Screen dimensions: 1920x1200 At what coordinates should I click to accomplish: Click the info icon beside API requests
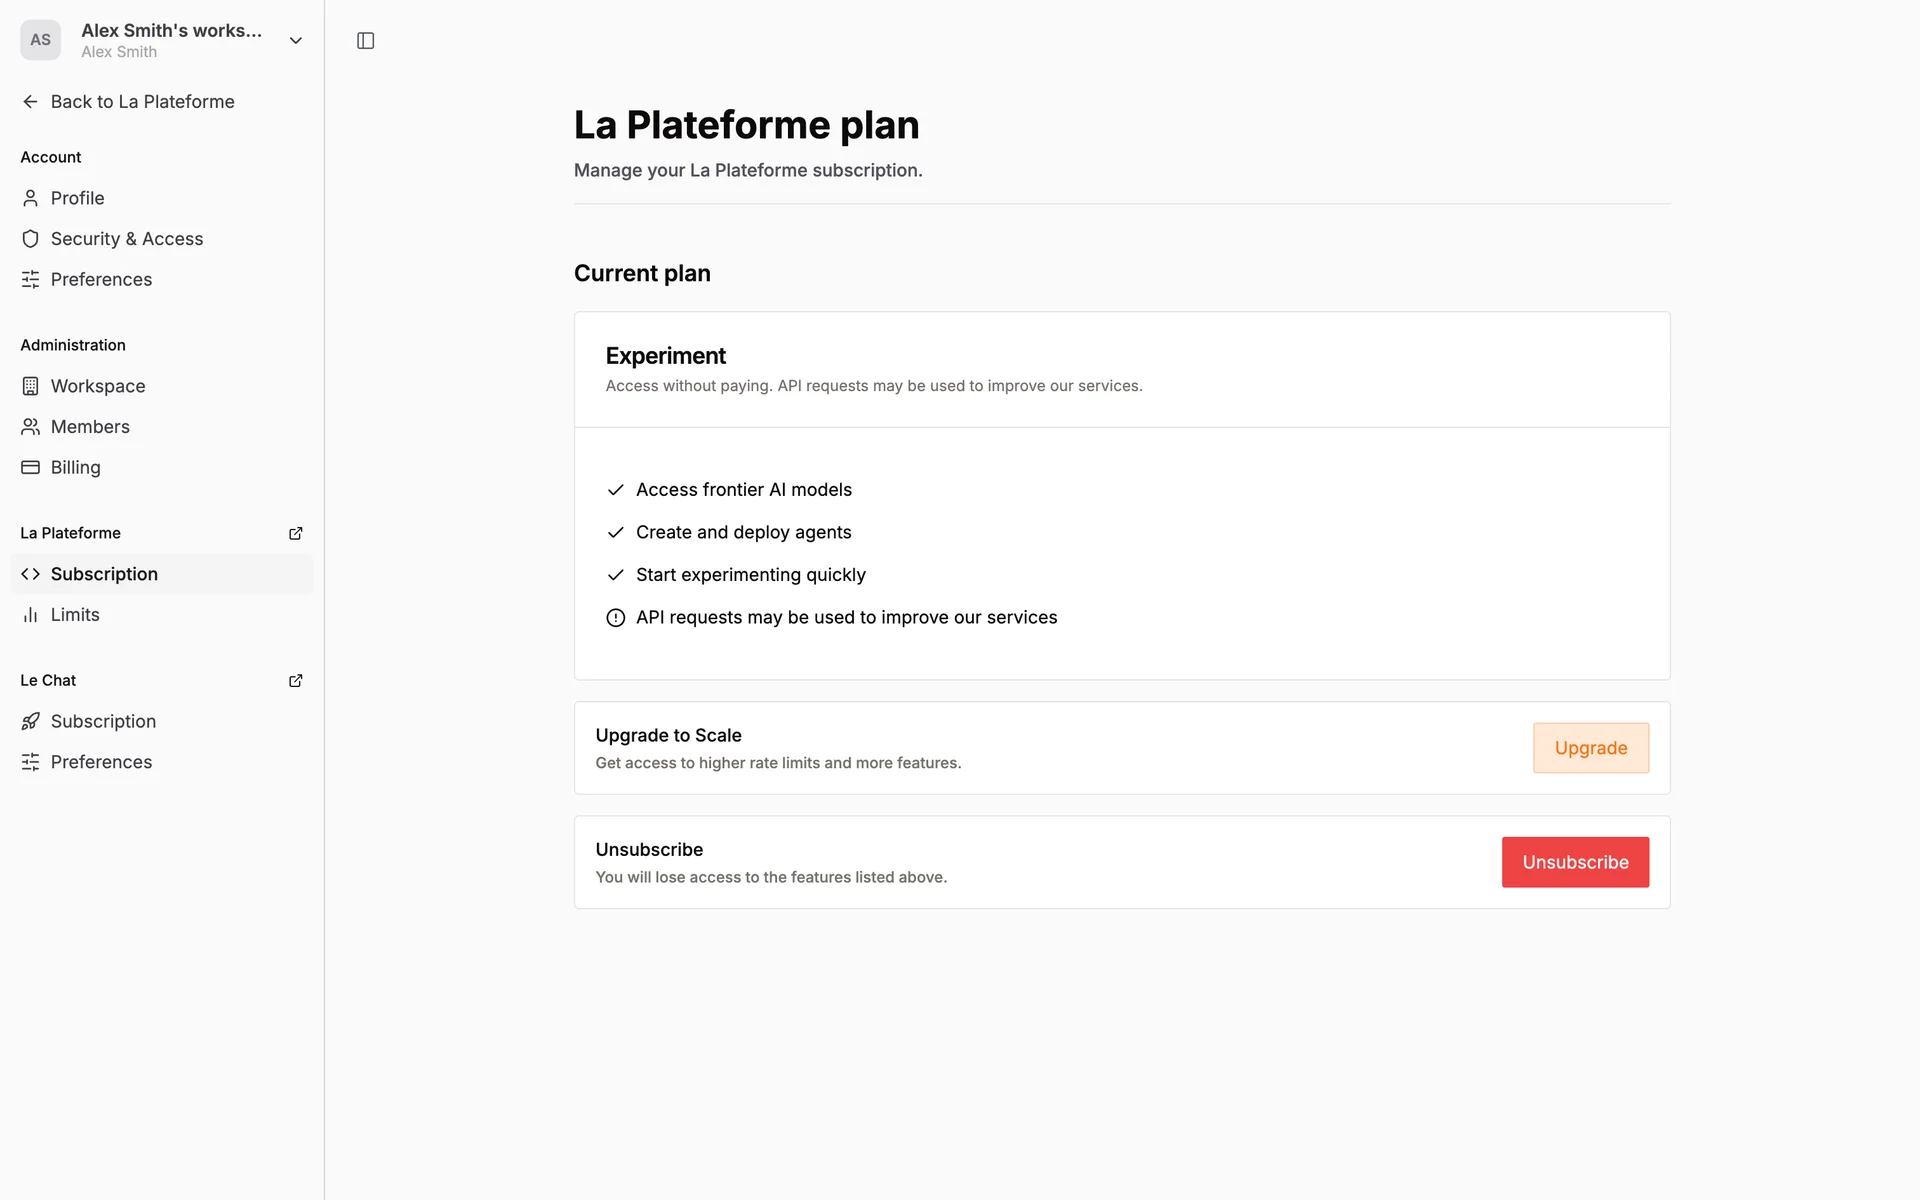tap(616, 618)
